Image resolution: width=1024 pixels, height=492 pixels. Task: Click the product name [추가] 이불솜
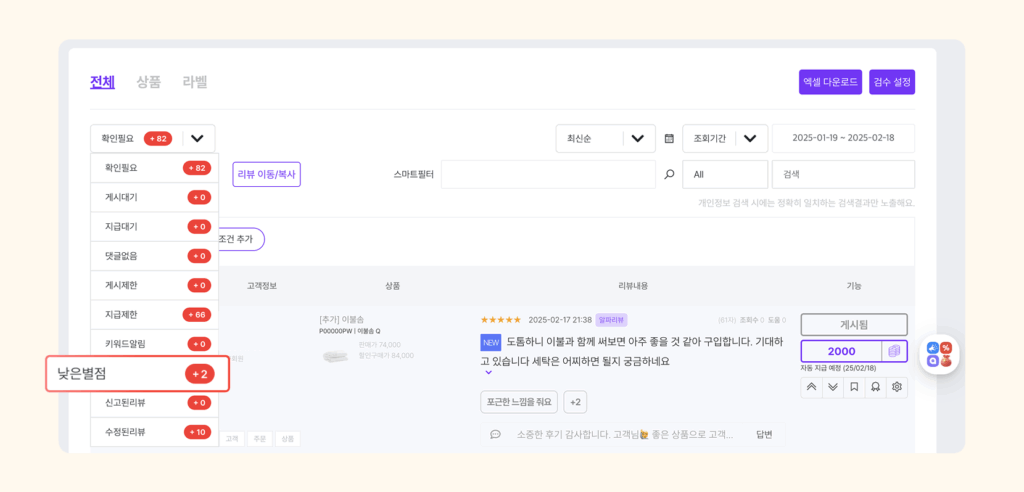click(x=341, y=320)
